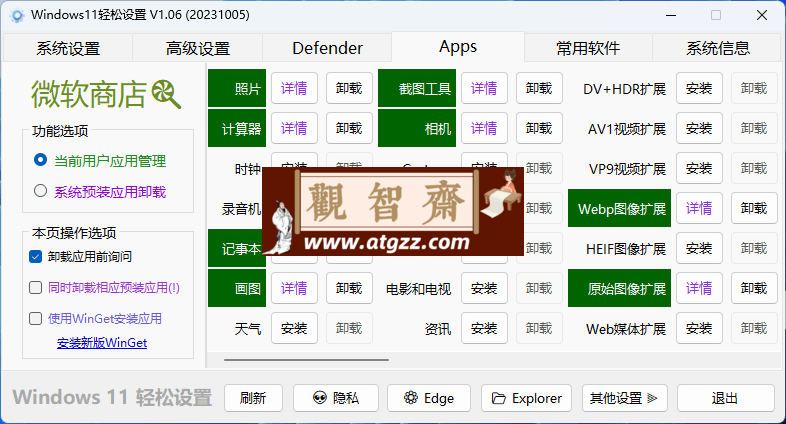Click the 刷新 refresh button
Viewport: 786px width, 424px height.
point(253,398)
